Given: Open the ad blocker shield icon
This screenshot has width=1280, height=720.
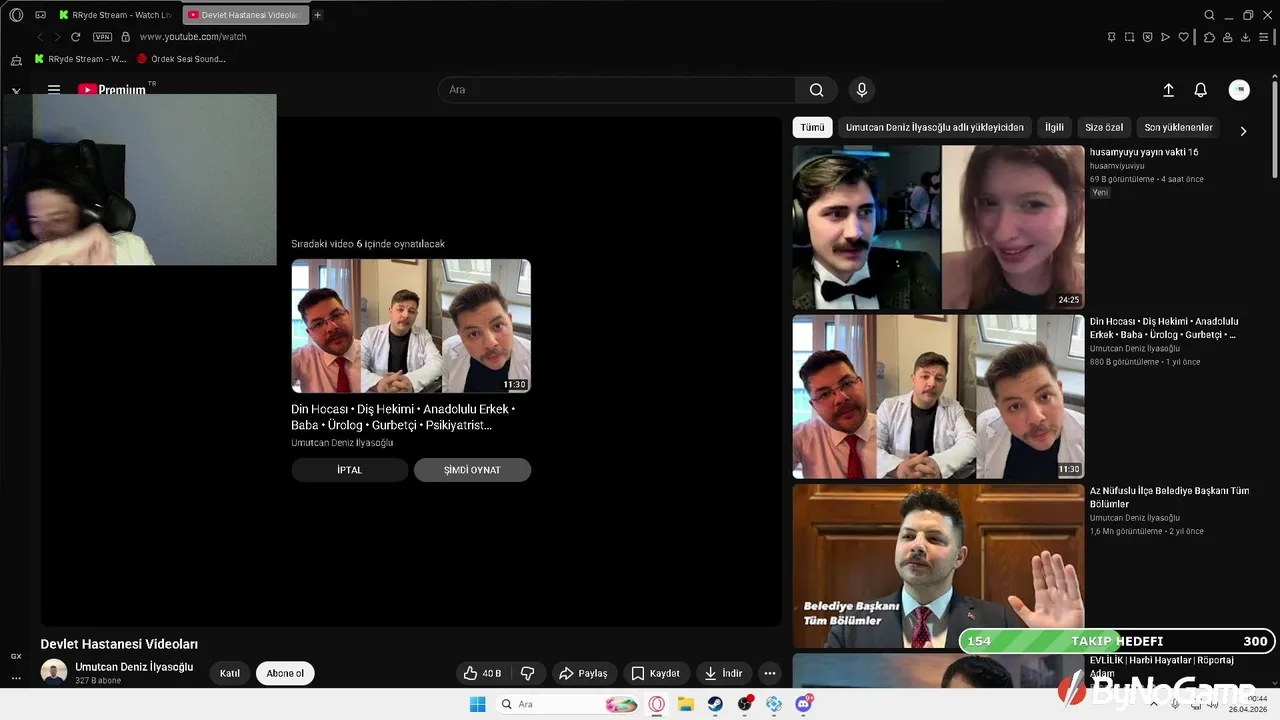Looking at the screenshot, I should [1147, 37].
